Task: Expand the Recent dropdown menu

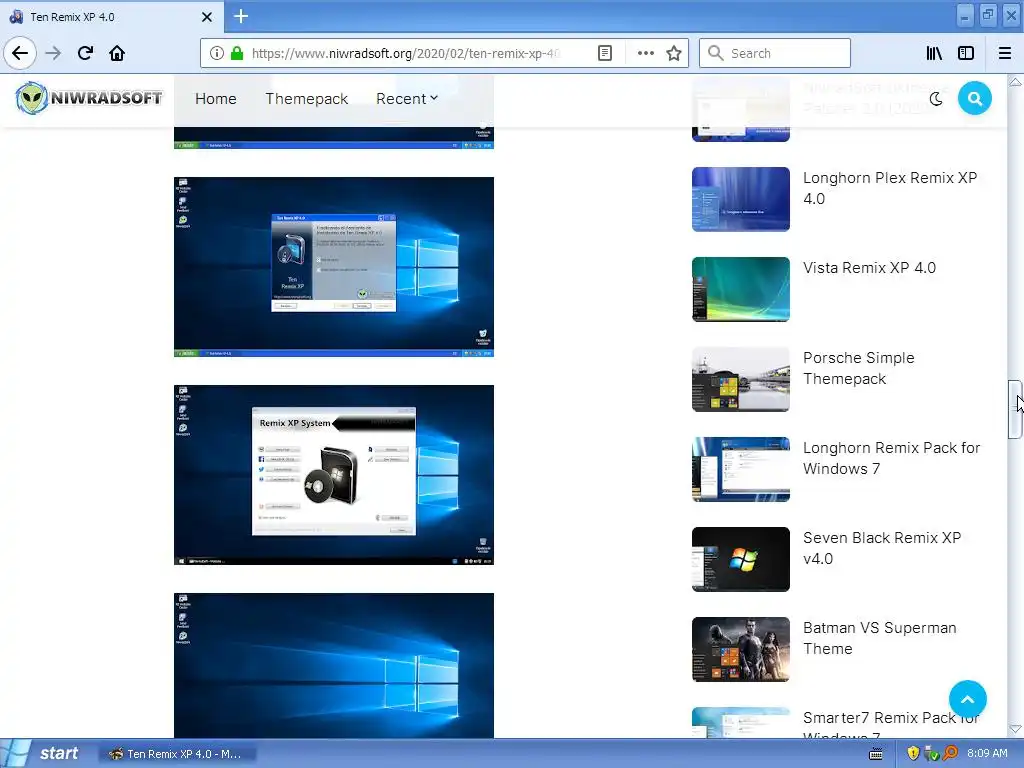Action: point(407,99)
